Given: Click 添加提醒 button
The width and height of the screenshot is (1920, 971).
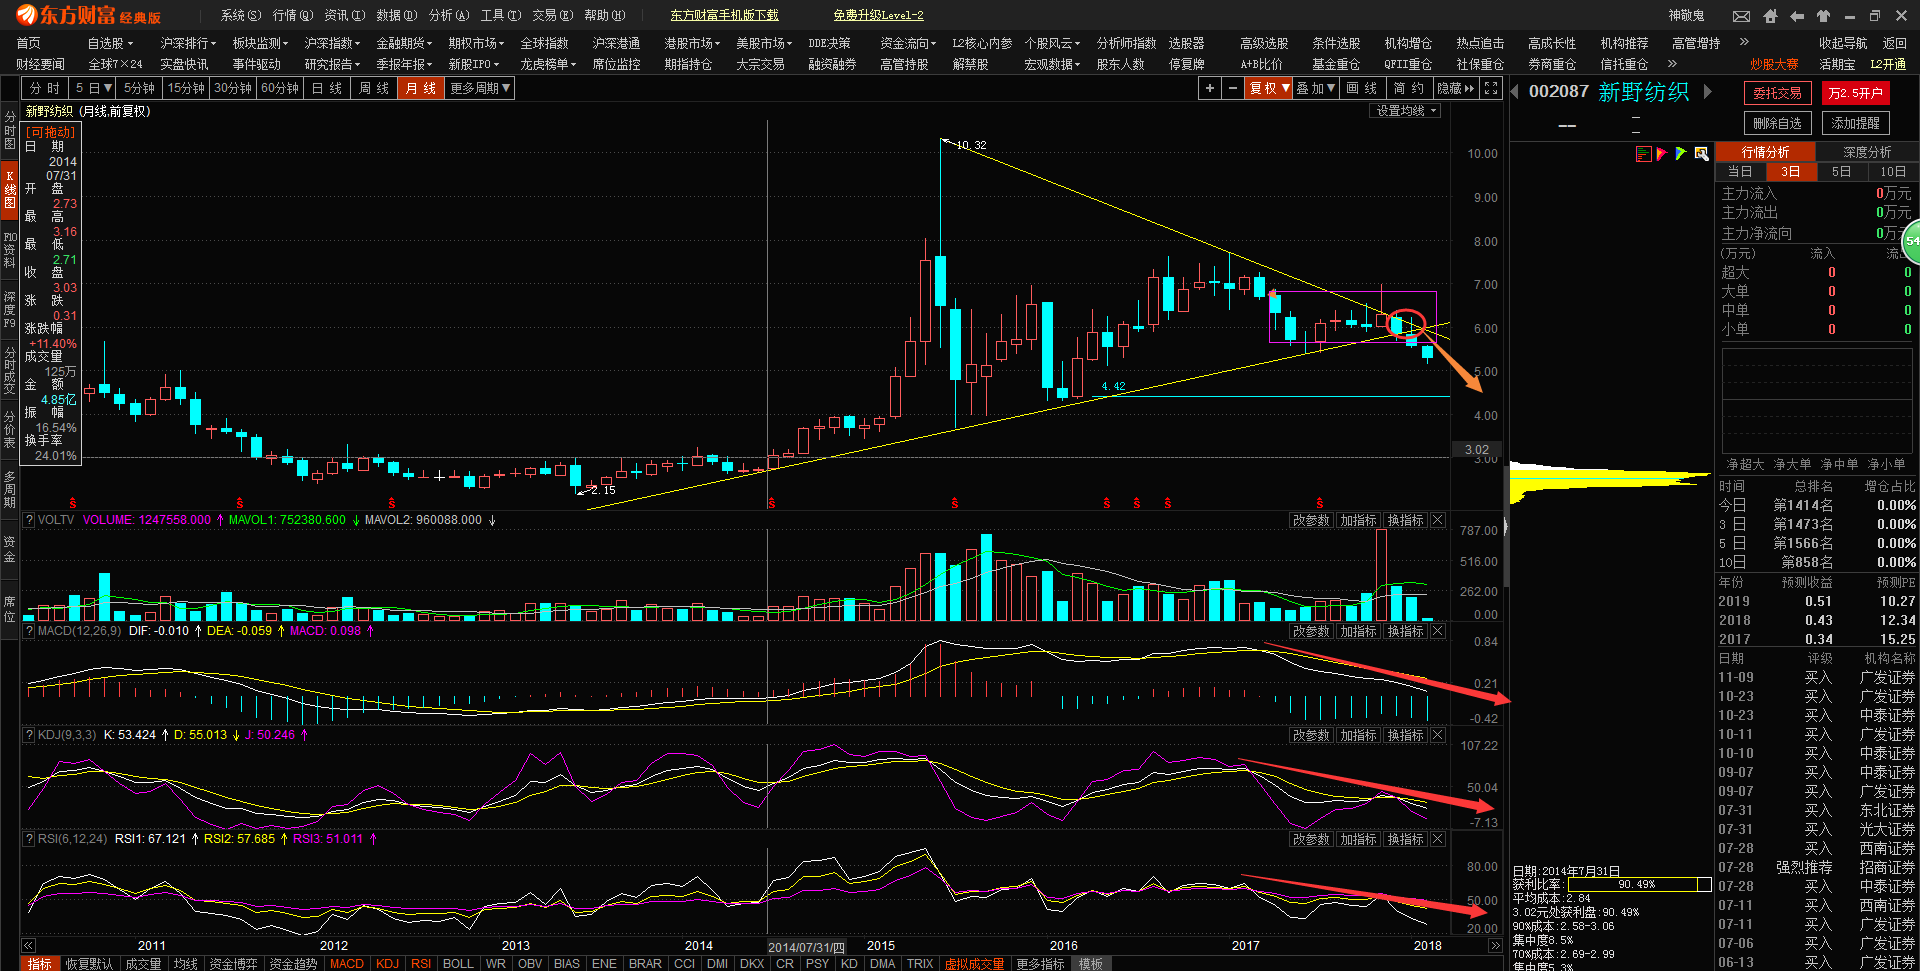Looking at the screenshot, I should tap(1855, 123).
